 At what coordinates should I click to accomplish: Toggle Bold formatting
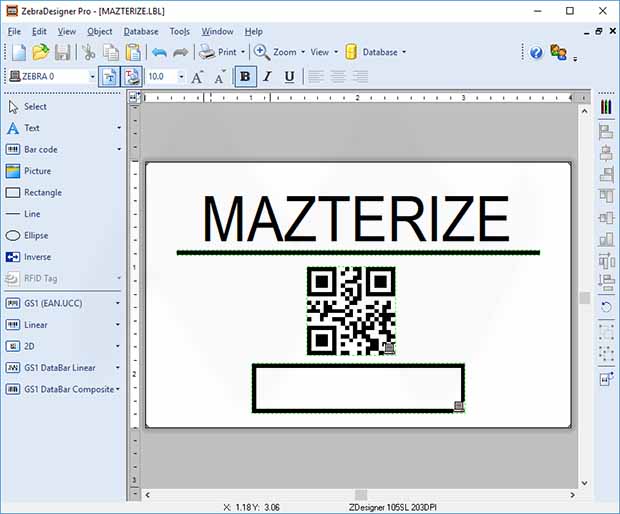click(246, 77)
